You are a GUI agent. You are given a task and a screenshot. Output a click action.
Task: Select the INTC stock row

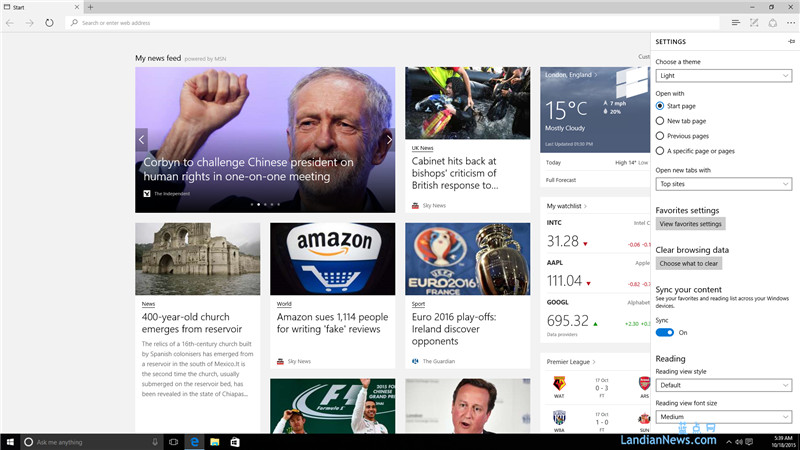click(x=597, y=234)
